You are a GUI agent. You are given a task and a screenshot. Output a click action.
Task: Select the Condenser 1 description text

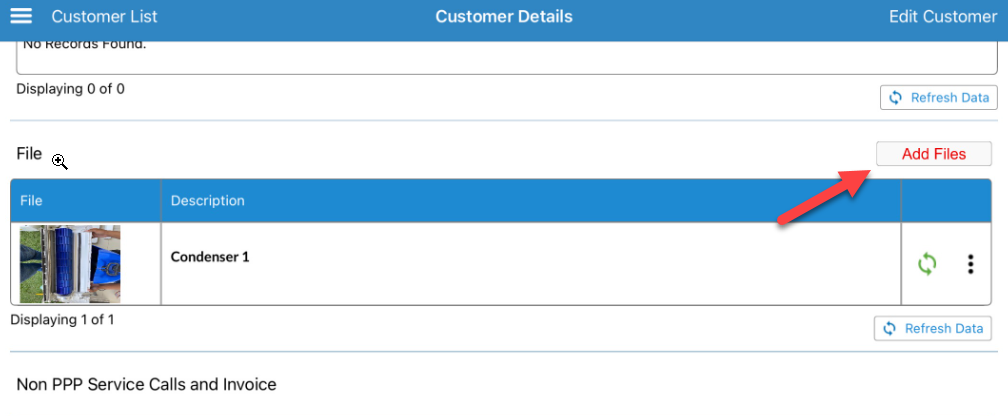pos(210,257)
